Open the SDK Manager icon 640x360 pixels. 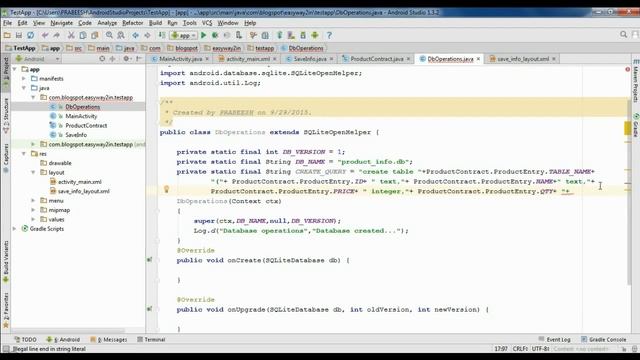coord(303,36)
